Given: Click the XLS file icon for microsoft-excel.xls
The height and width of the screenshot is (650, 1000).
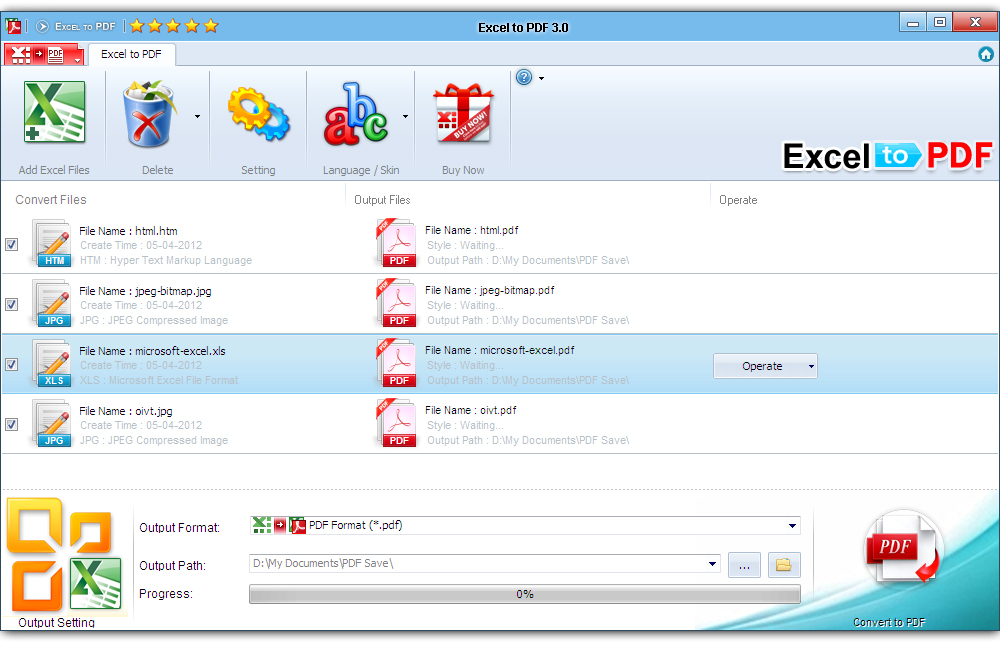Looking at the screenshot, I should click(x=52, y=363).
